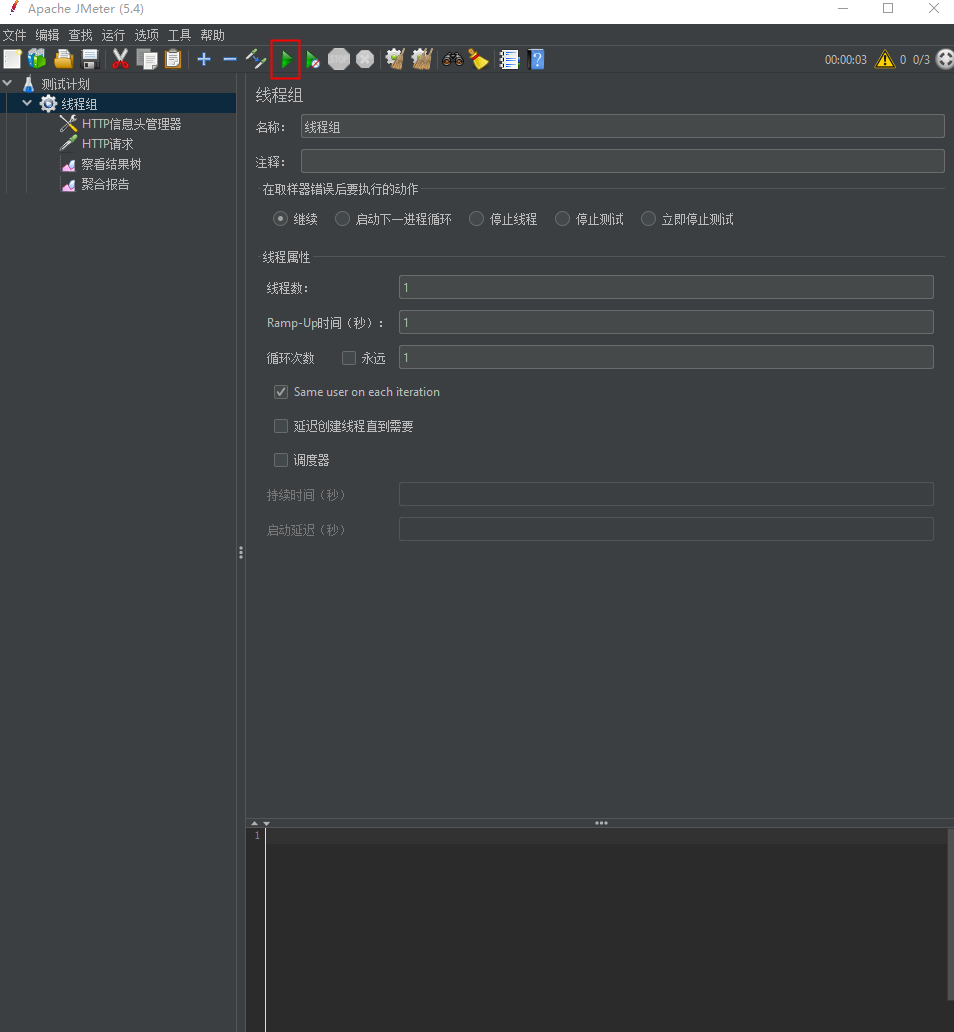Image resolution: width=954 pixels, height=1032 pixels.
Task: Click the remote engine status icon
Action: [945, 59]
